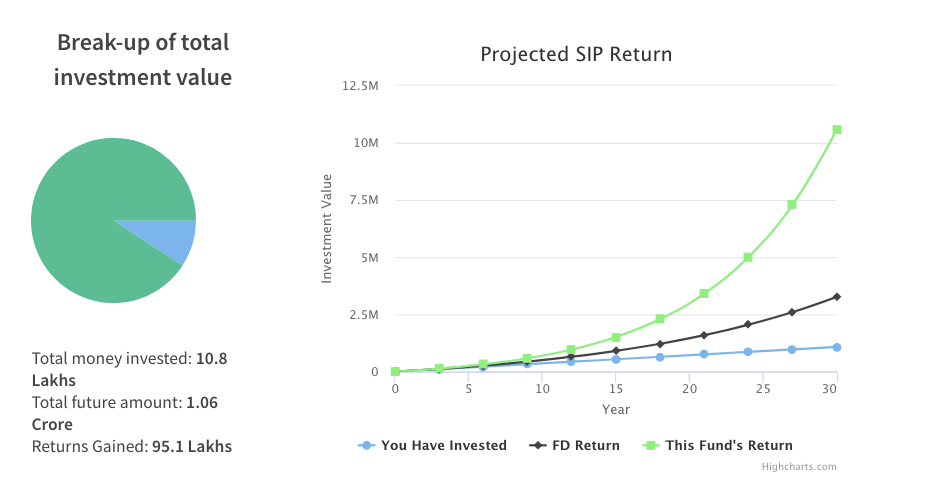
Task: Click the invested amount dot at year 24
Action: (x=748, y=352)
